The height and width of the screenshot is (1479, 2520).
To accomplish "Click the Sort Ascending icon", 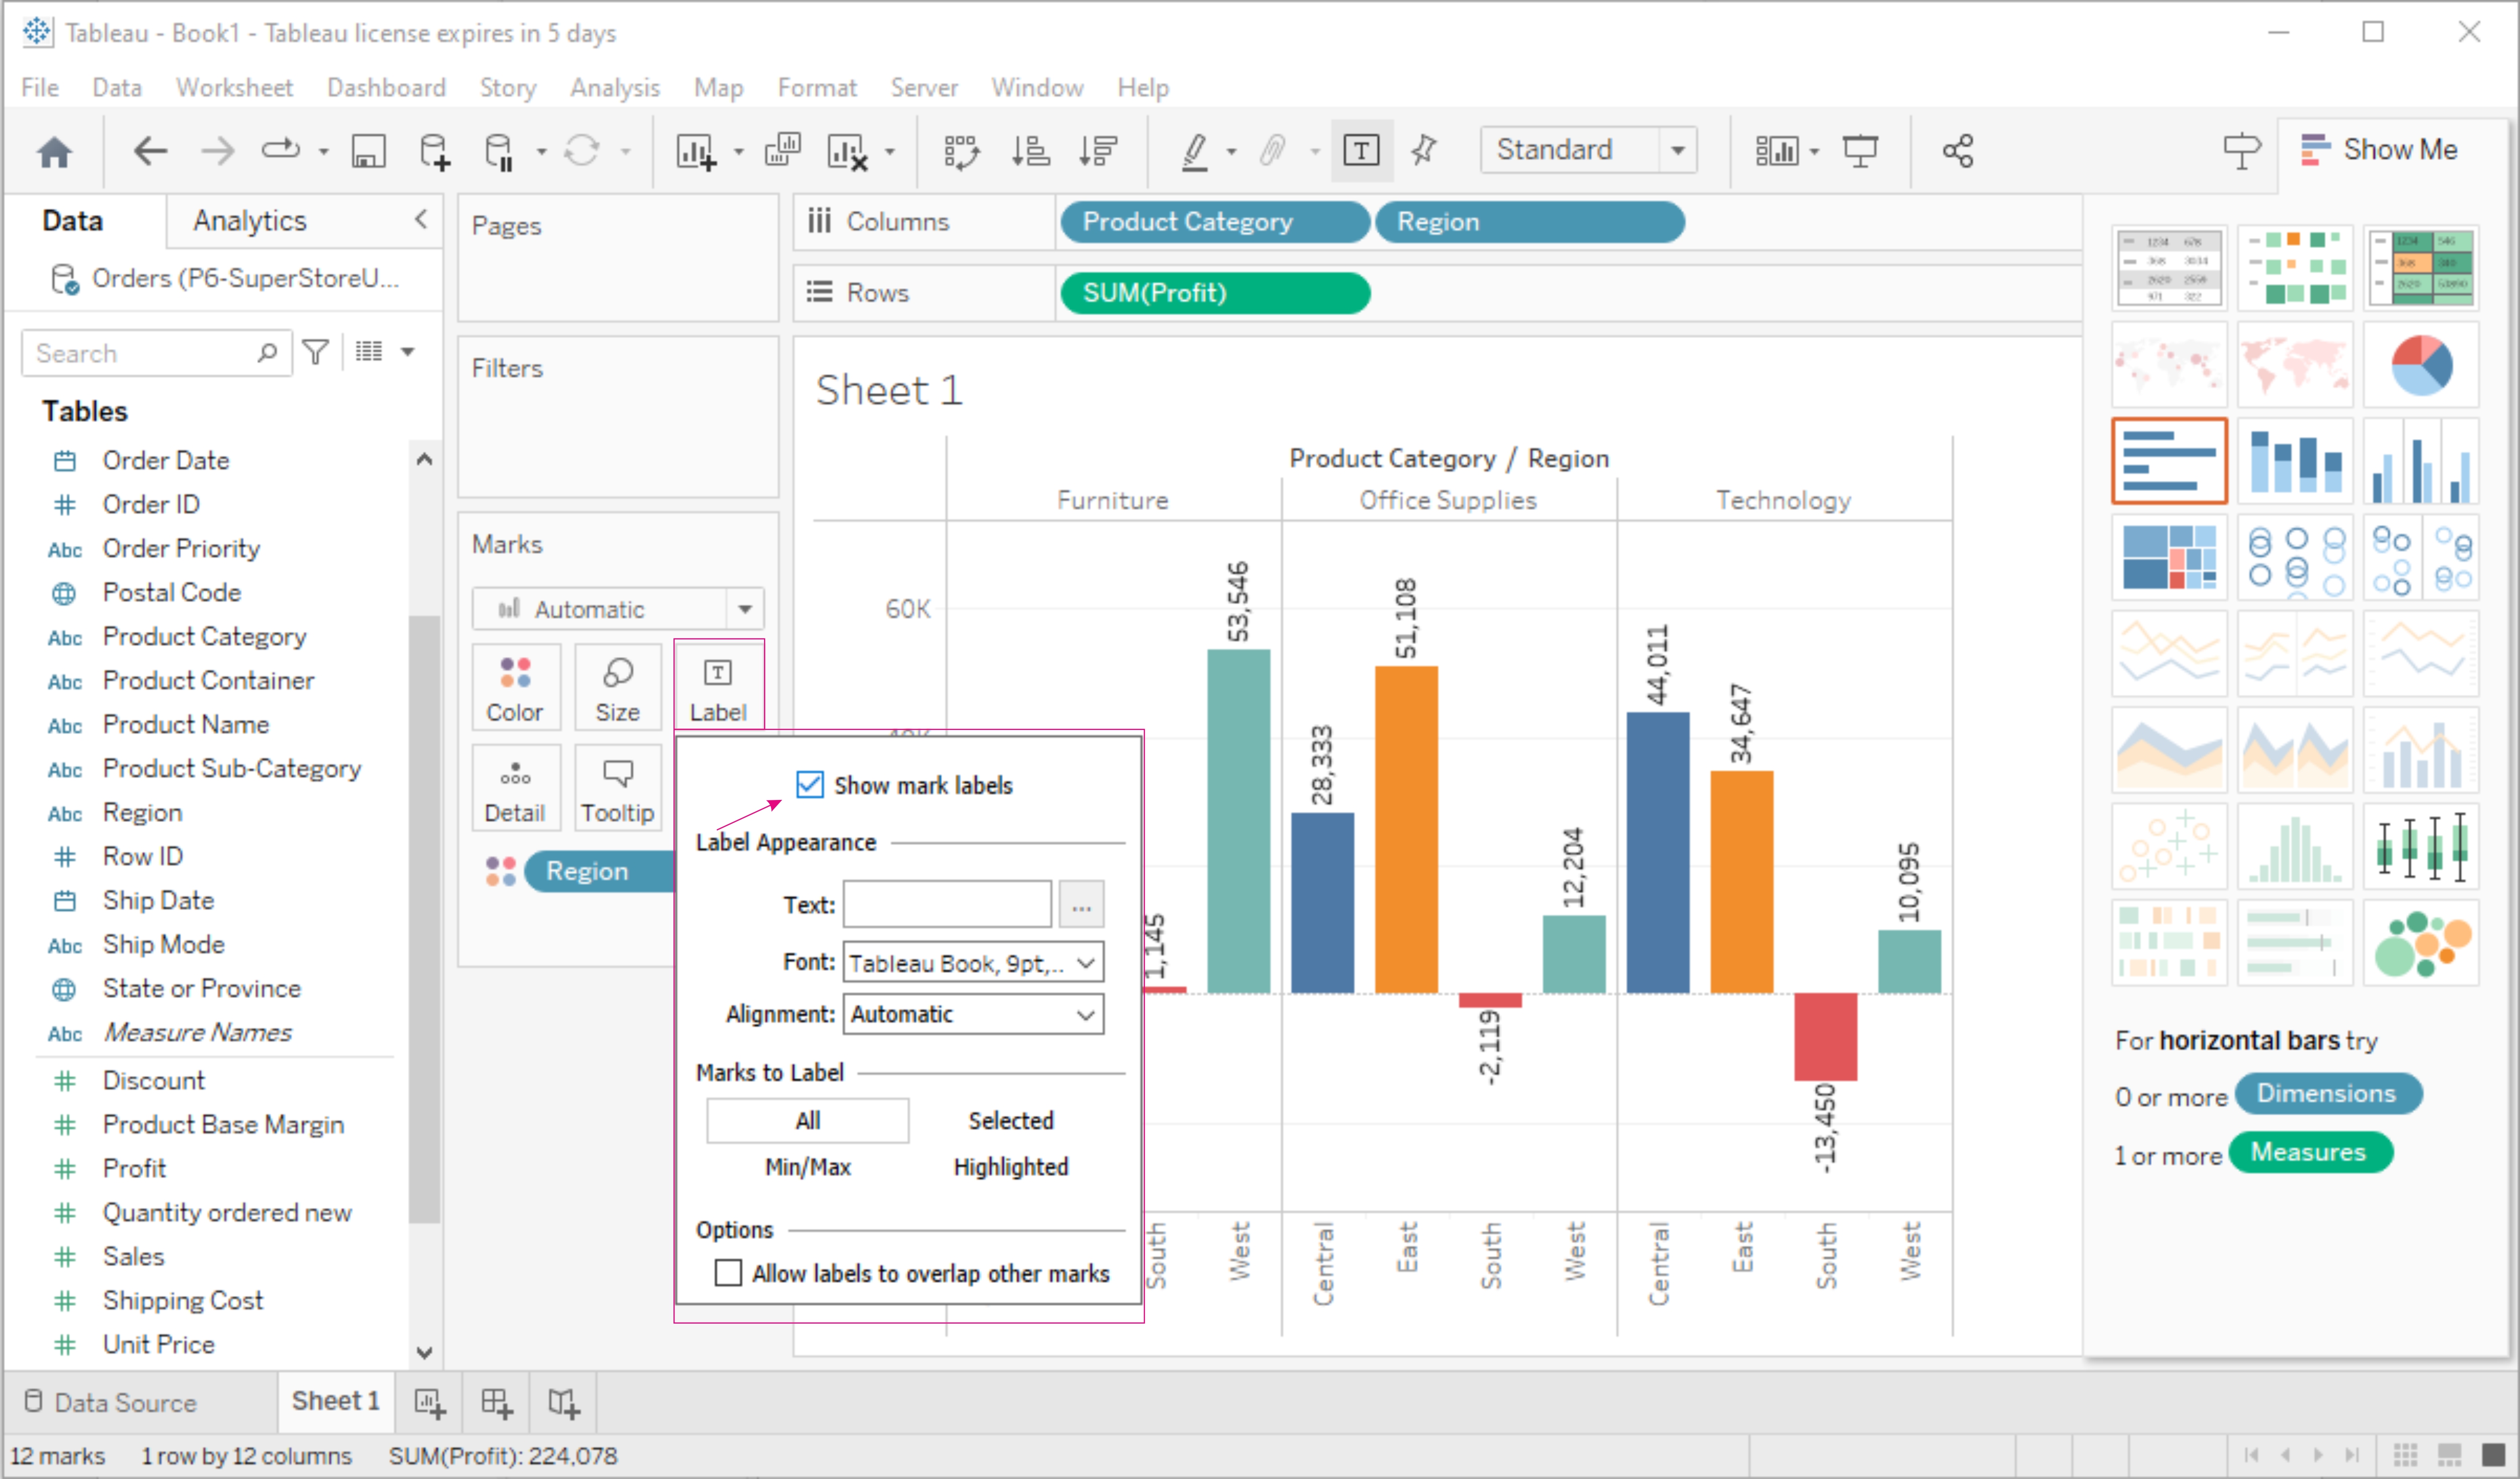I will pos(1030,151).
